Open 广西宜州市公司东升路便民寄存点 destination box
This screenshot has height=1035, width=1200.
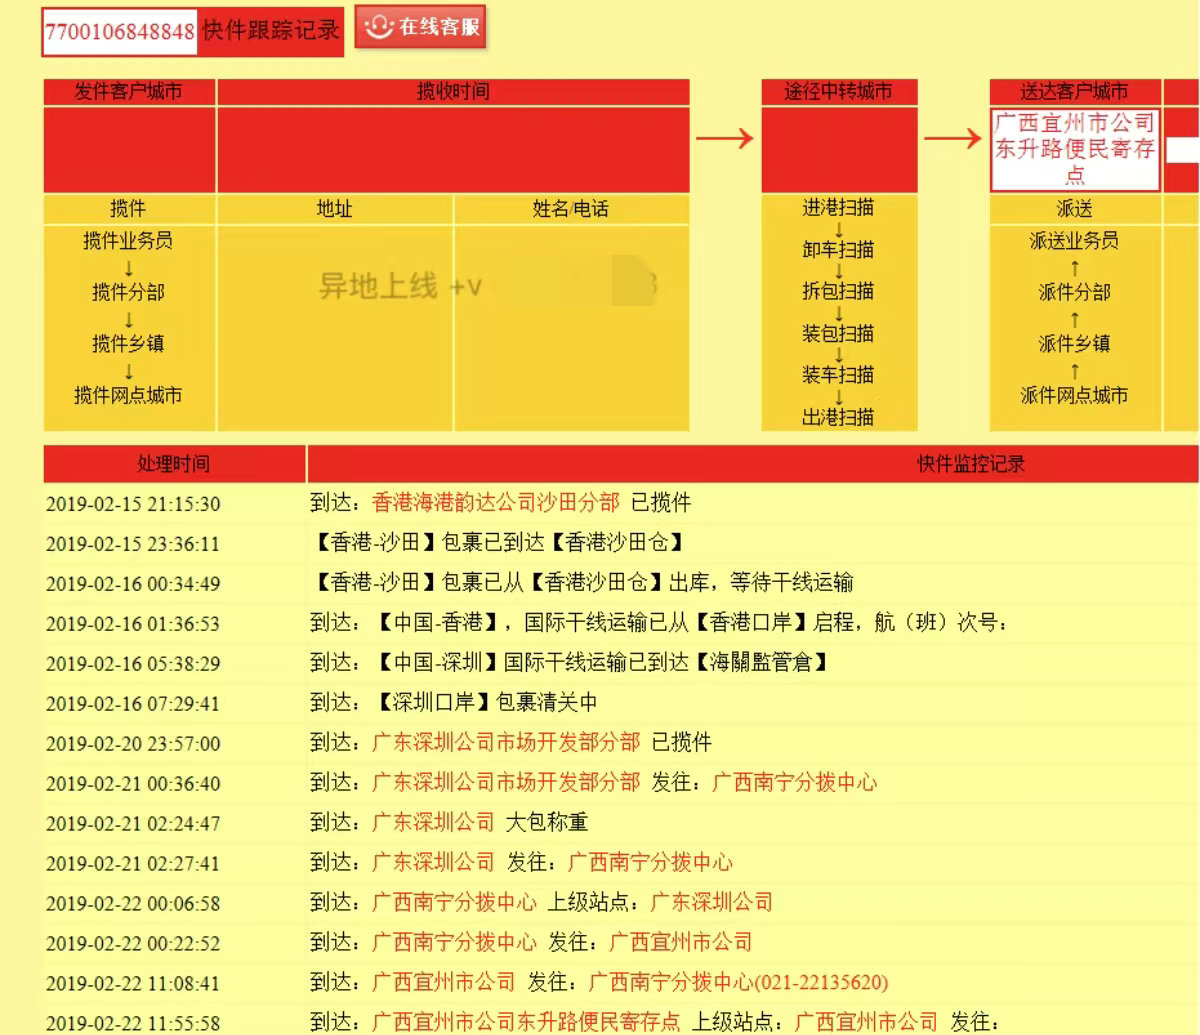coord(1074,149)
